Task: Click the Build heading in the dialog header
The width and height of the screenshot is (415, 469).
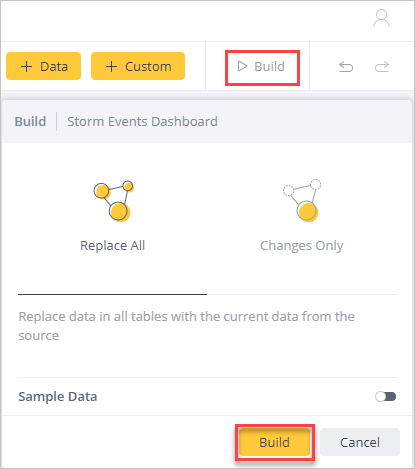Action: [30, 122]
